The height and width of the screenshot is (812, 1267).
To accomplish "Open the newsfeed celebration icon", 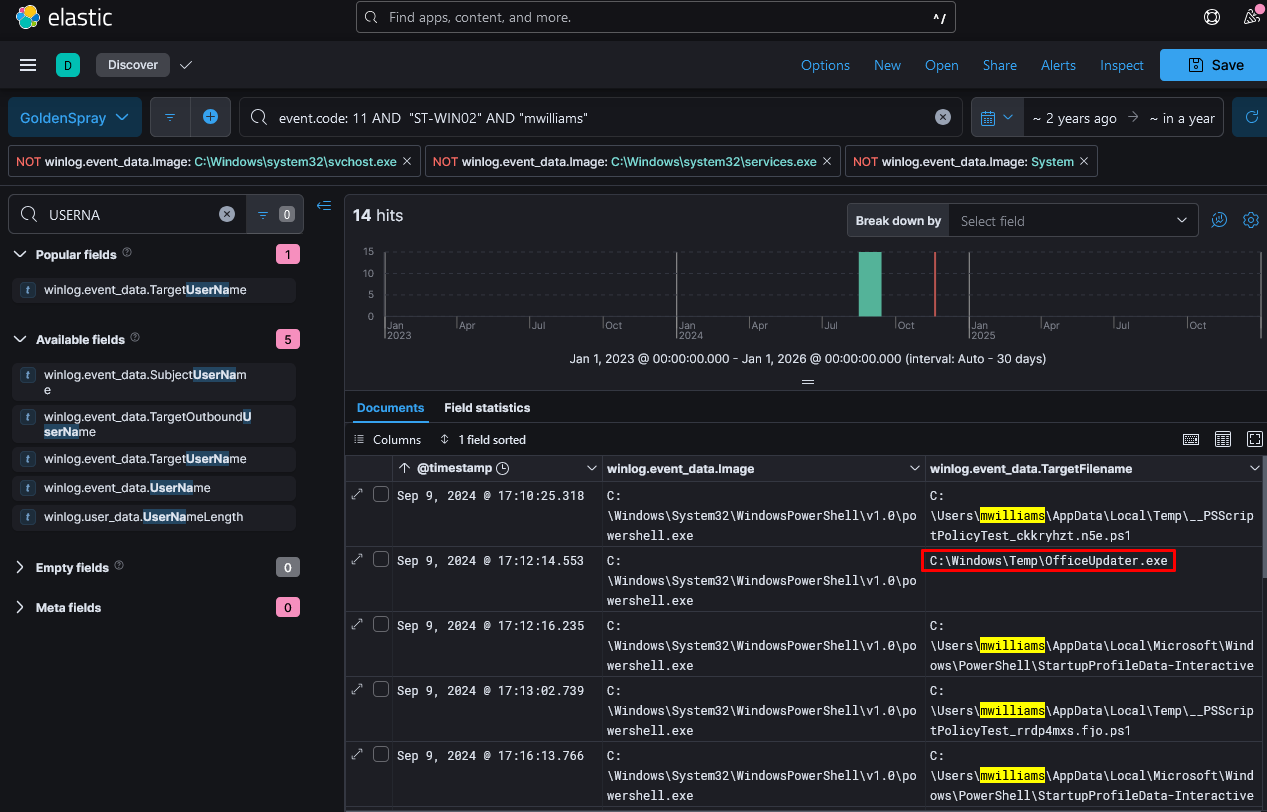I will (x=1252, y=17).
